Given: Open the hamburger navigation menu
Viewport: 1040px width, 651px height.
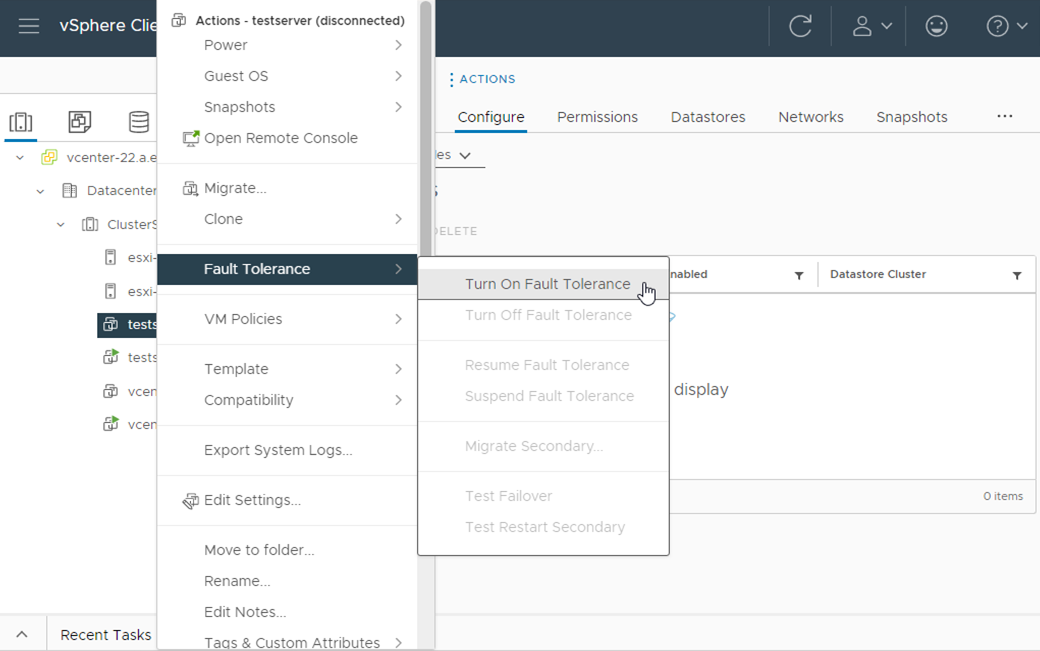Looking at the screenshot, I should (28, 26).
